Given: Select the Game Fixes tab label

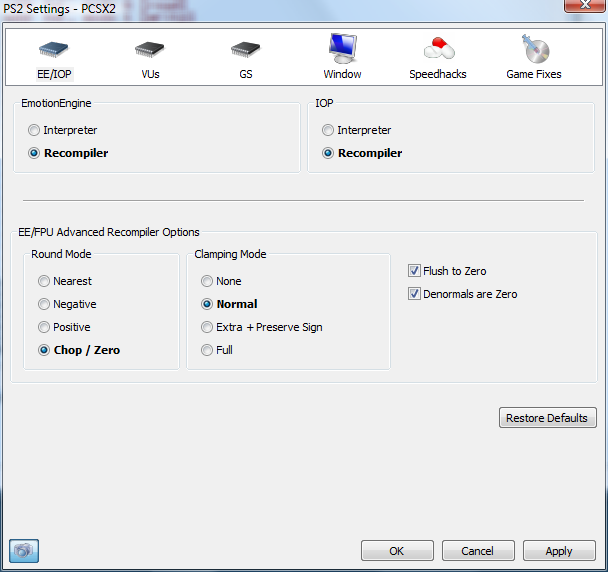Looking at the screenshot, I should pyautogui.click(x=534, y=74).
